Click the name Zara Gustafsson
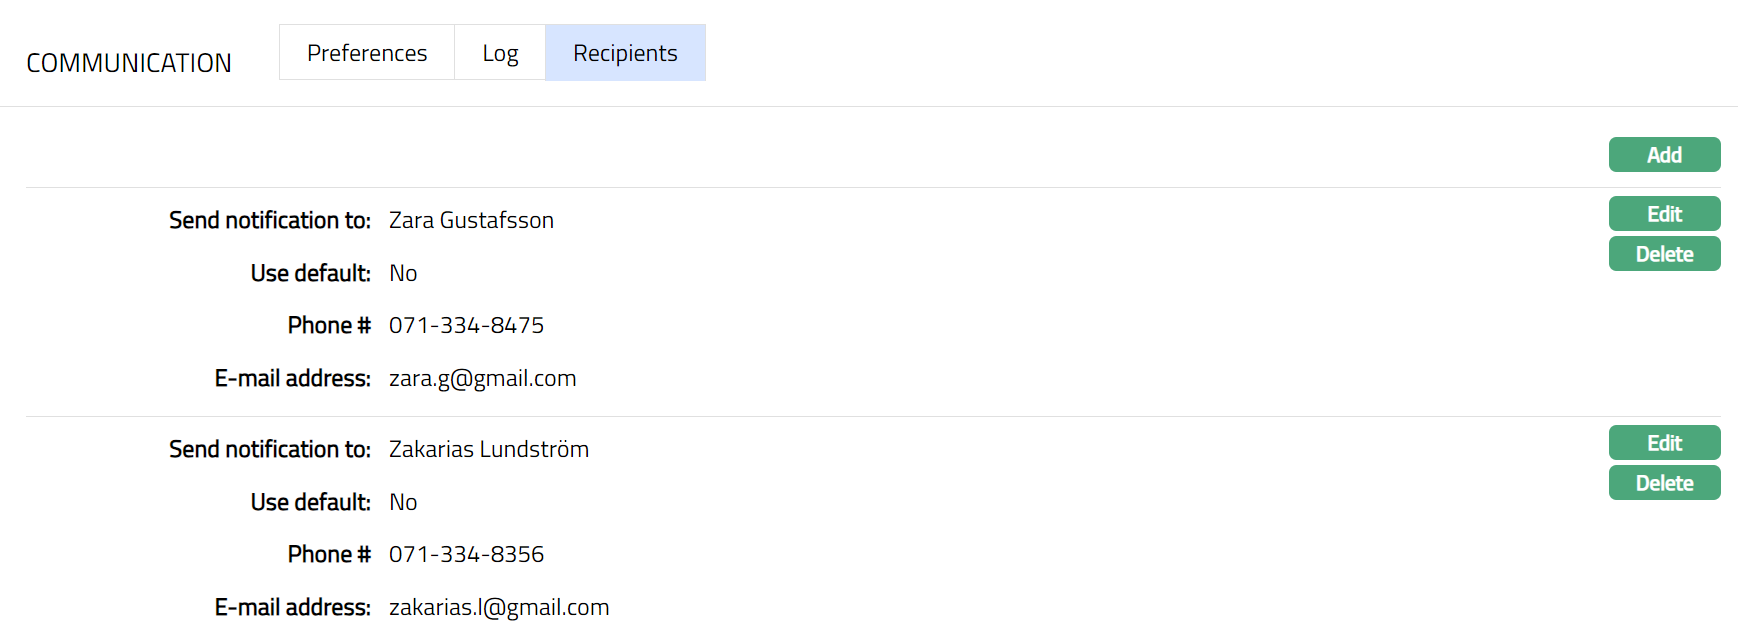The height and width of the screenshot is (631, 1738). (x=471, y=220)
